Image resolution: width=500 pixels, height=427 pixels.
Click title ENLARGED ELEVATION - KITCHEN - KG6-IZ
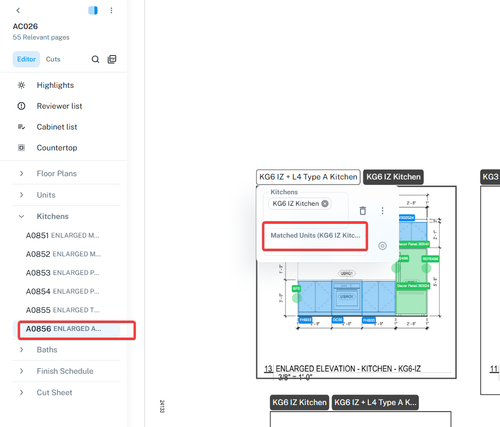[x=348, y=369]
